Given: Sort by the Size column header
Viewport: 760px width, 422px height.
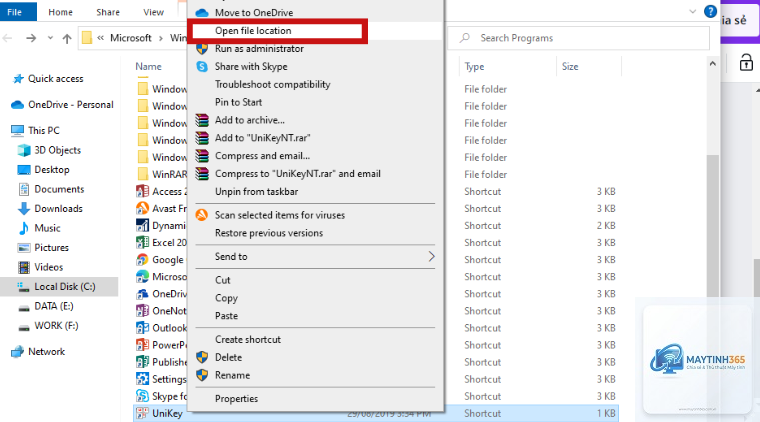Looking at the screenshot, I should pyautogui.click(x=570, y=66).
